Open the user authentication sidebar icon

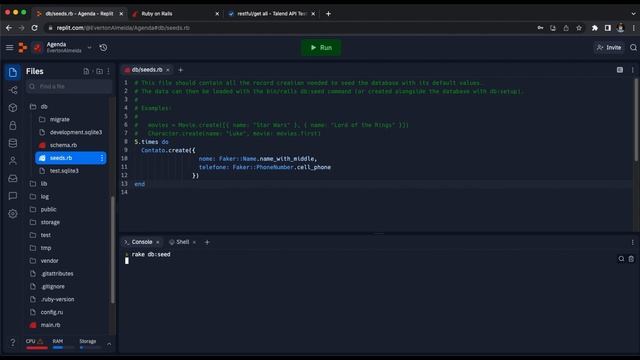(x=13, y=160)
